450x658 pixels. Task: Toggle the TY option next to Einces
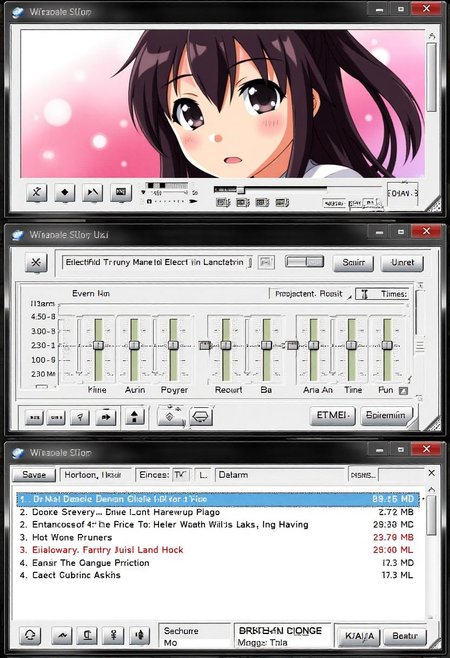tap(180, 475)
